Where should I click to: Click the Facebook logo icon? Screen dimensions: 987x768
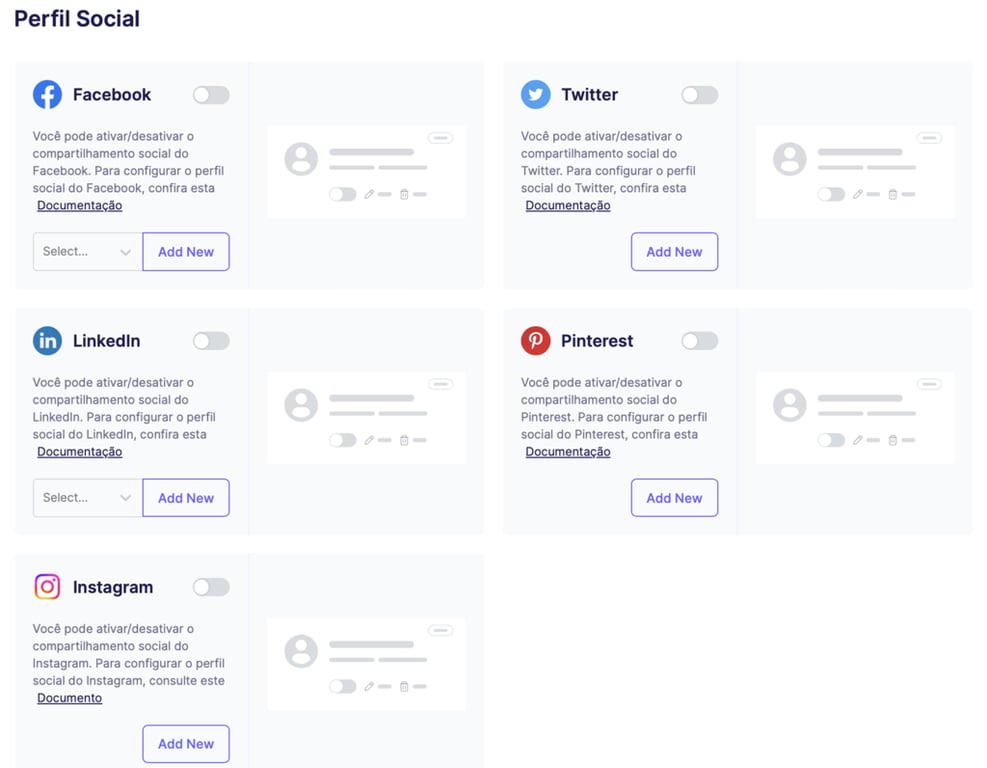coord(47,94)
